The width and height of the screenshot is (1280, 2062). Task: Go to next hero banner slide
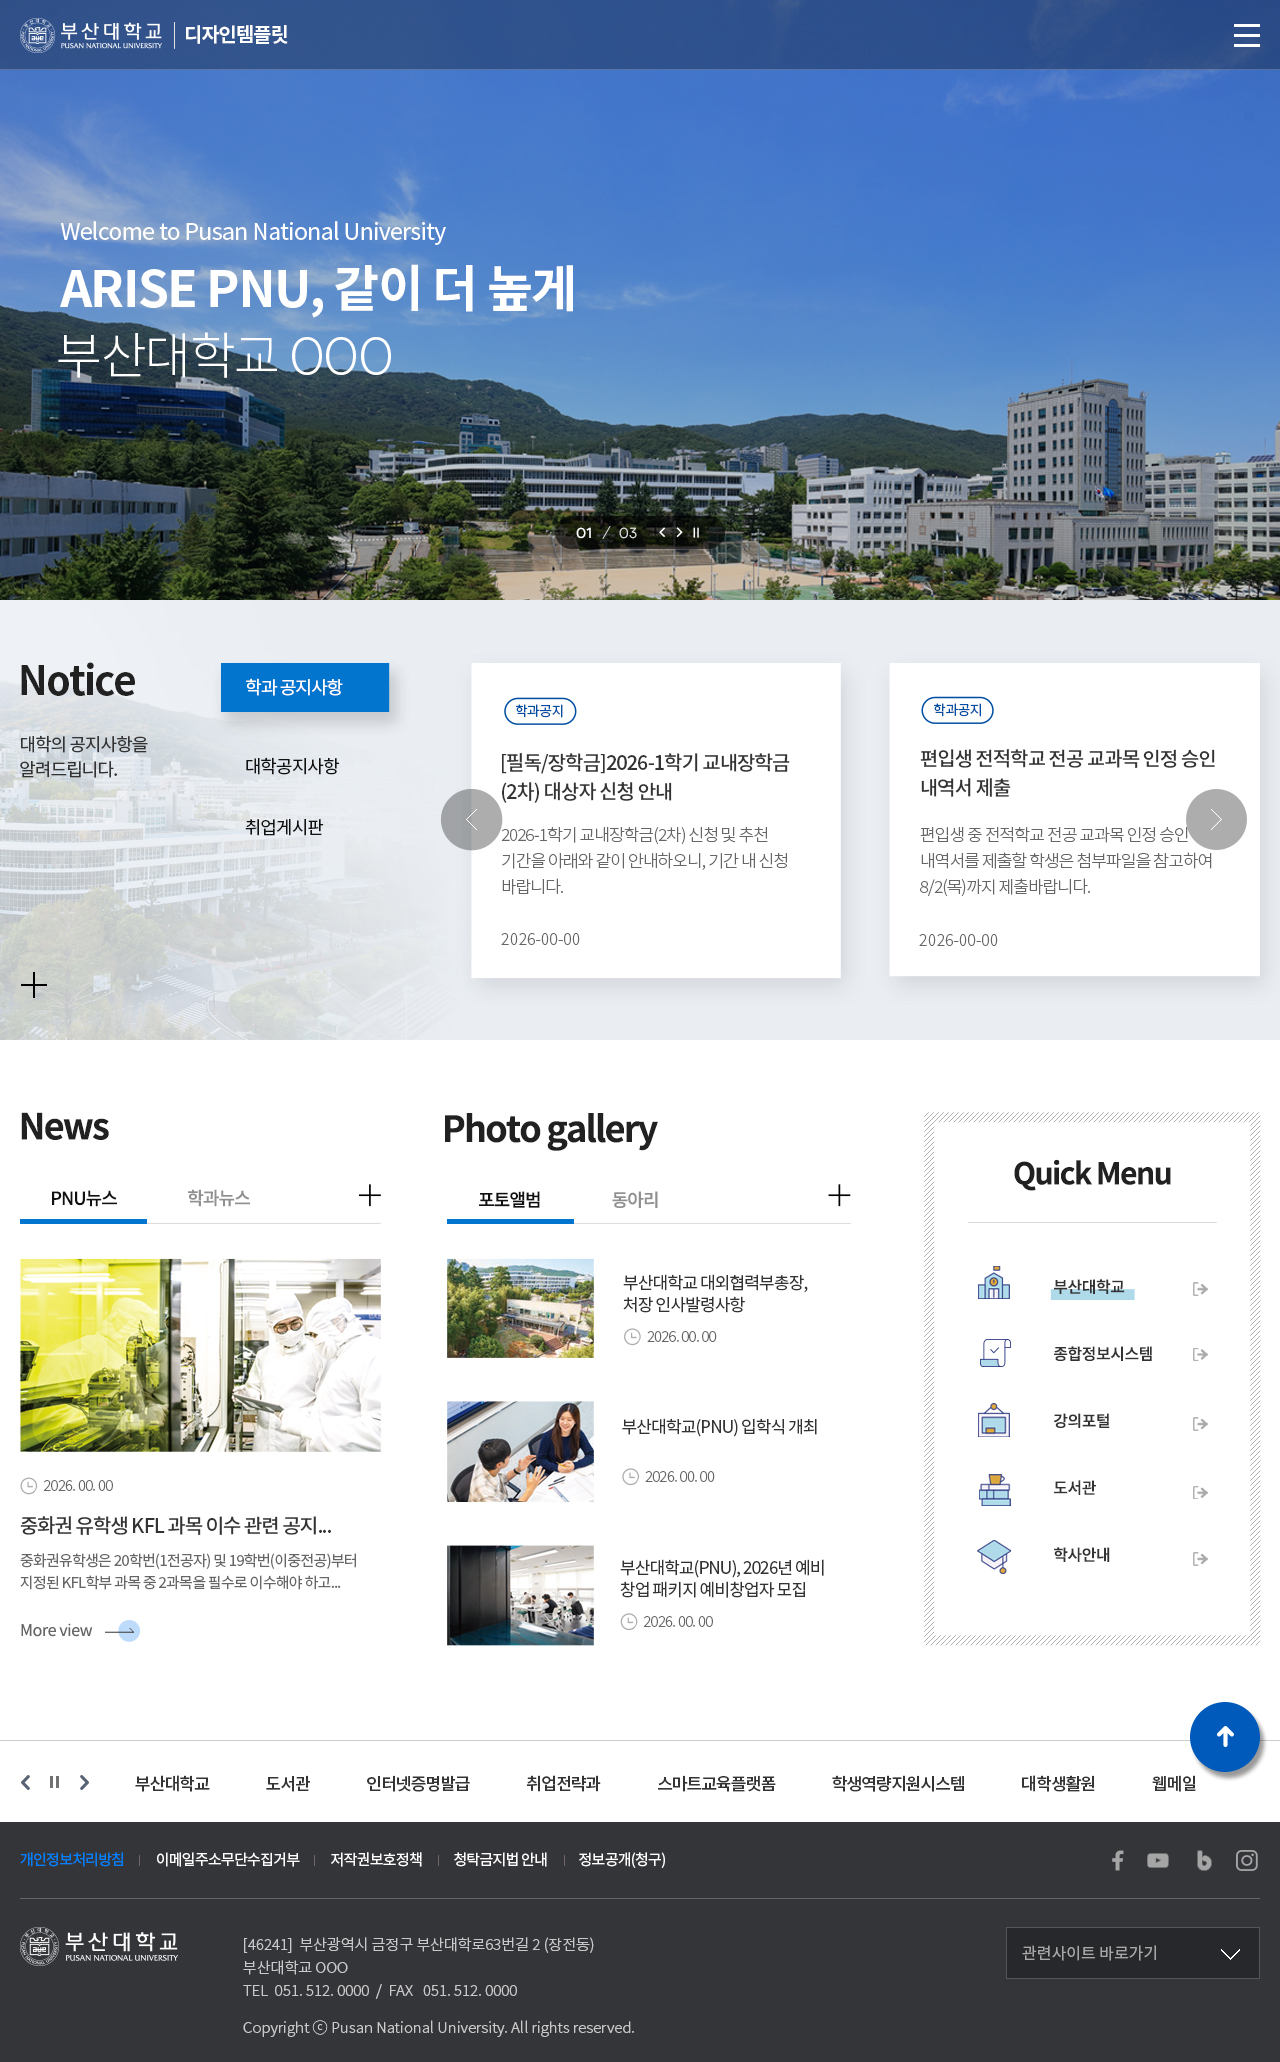point(680,533)
